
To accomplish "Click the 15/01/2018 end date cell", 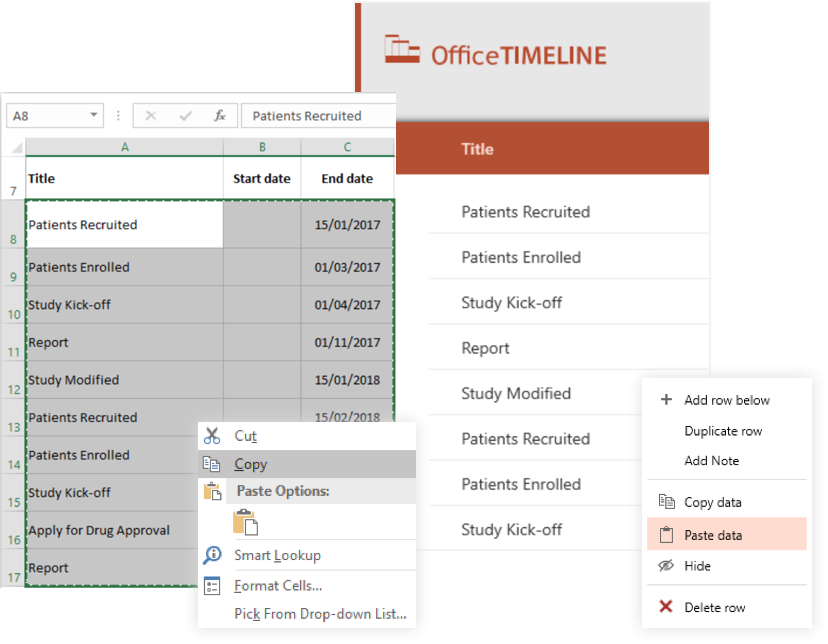I will click(347, 380).
